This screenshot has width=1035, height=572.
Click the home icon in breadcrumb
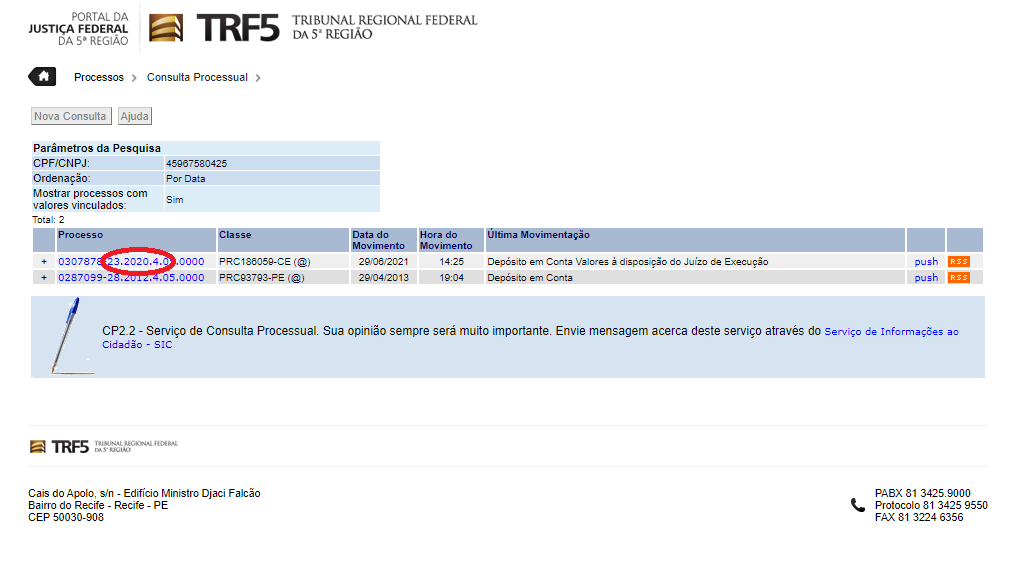[42, 77]
